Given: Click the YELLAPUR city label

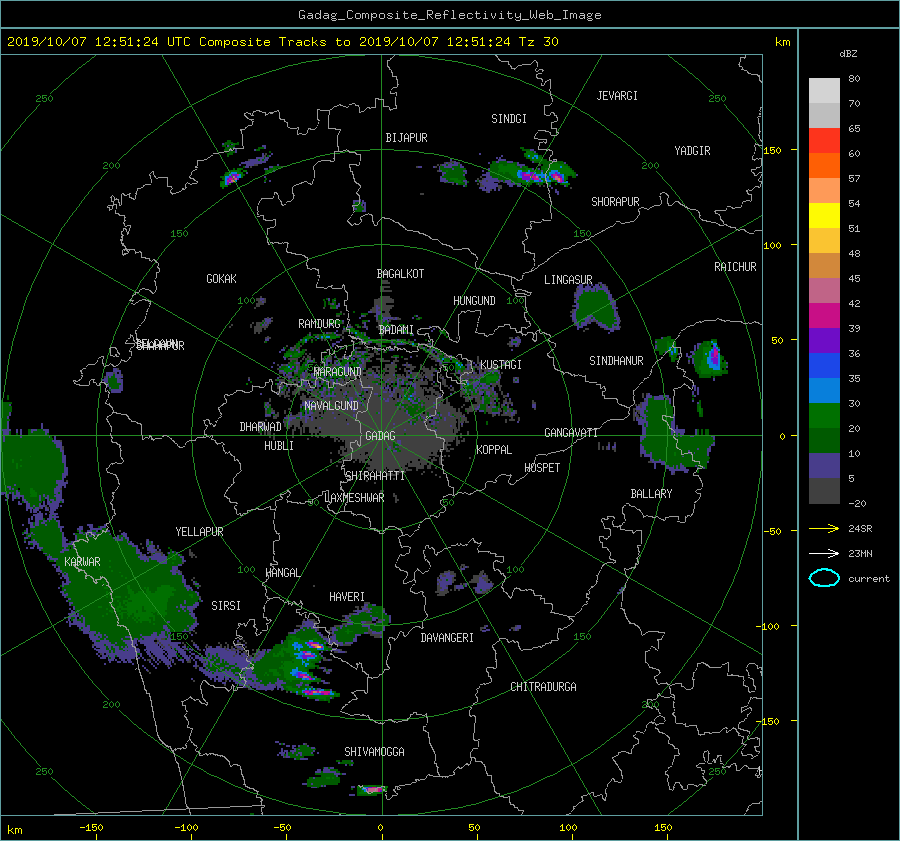Looking at the screenshot, I should pos(199,532).
